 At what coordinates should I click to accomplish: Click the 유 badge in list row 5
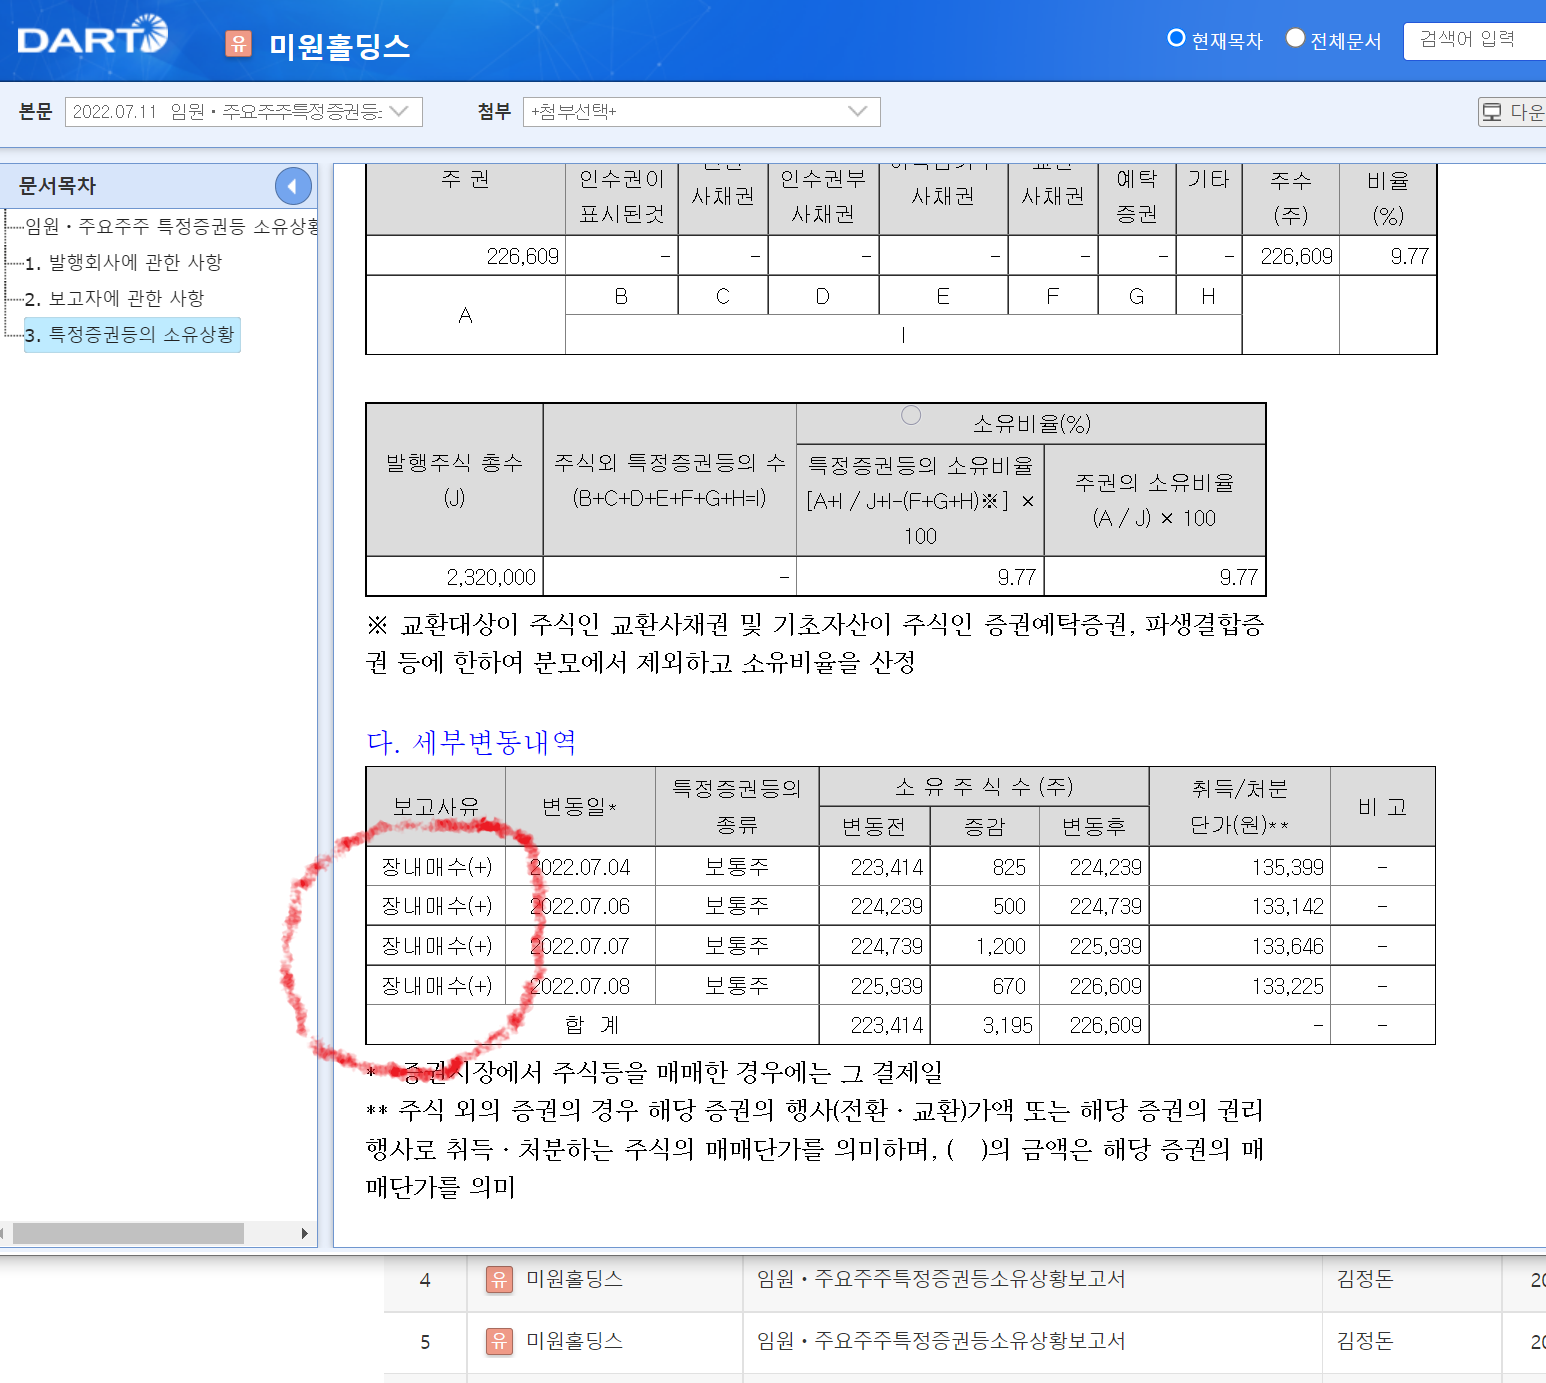[x=499, y=1341]
